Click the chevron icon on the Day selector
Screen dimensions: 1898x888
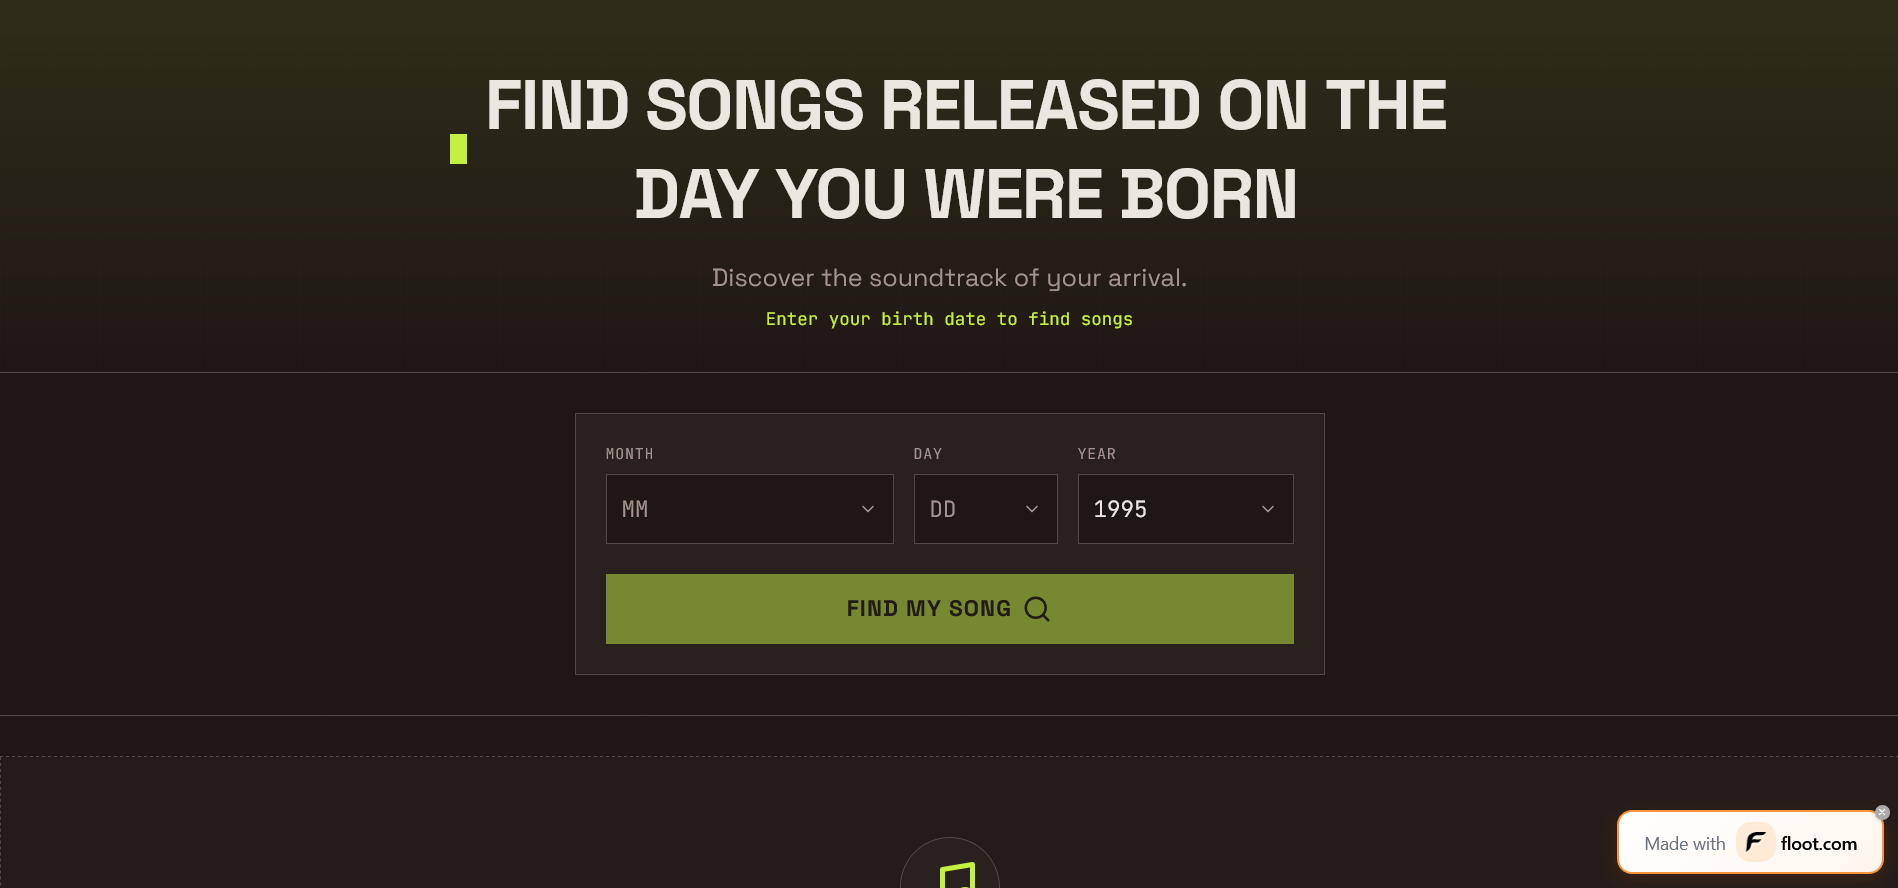coord(1031,509)
